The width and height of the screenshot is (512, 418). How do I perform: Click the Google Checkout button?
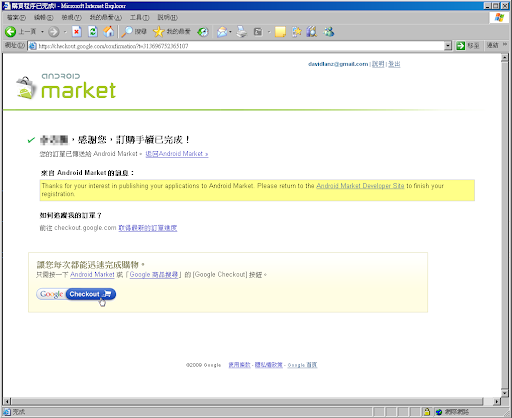tap(76, 294)
